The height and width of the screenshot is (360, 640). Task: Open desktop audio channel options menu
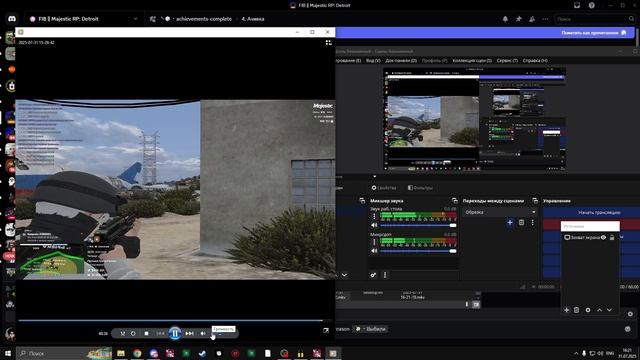[374, 216]
